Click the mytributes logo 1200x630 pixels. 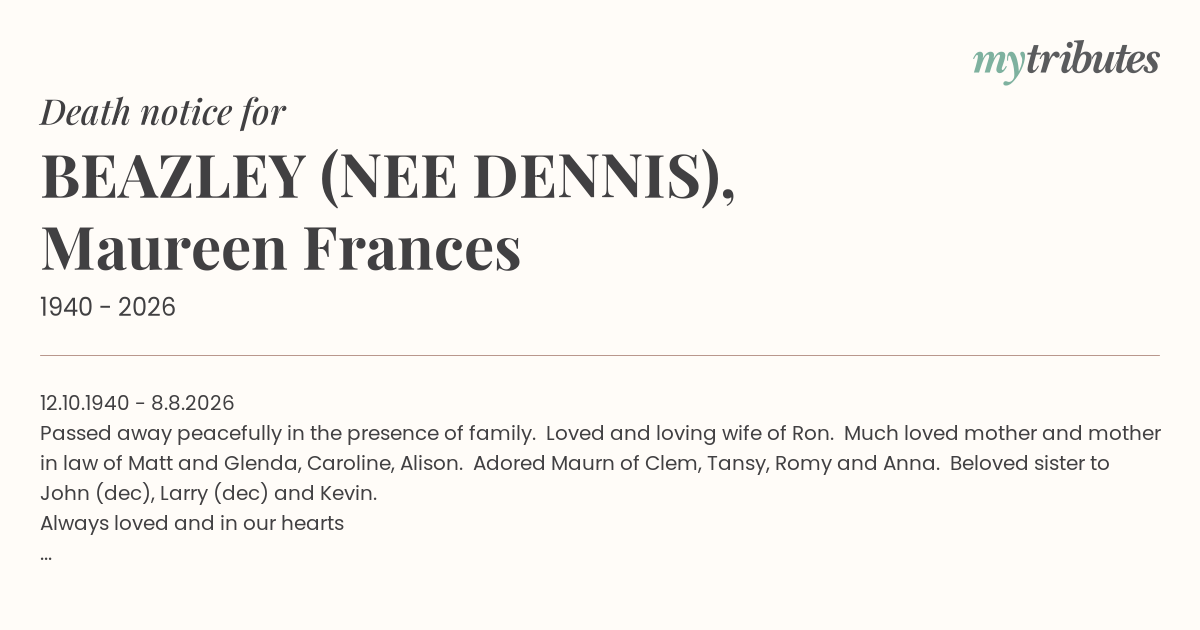1066,62
